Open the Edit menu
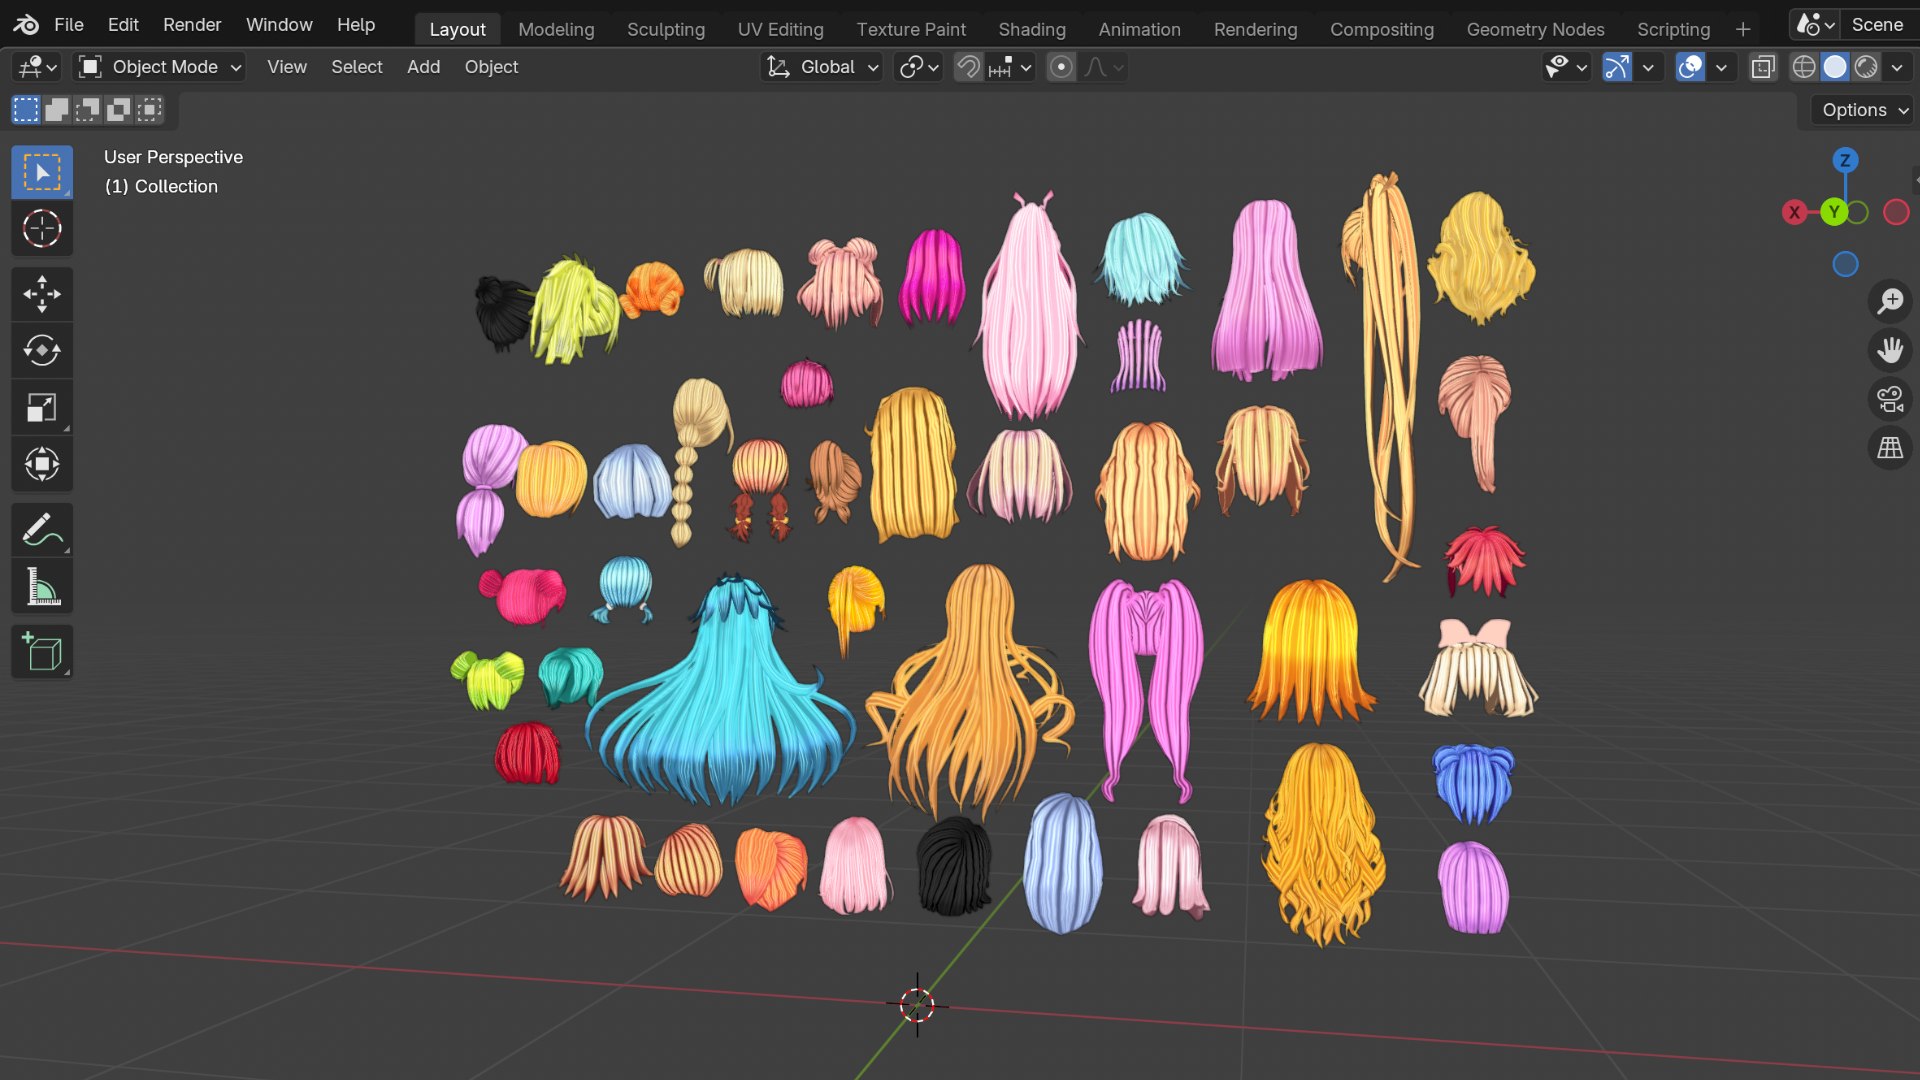1920x1080 pixels. click(x=123, y=24)
